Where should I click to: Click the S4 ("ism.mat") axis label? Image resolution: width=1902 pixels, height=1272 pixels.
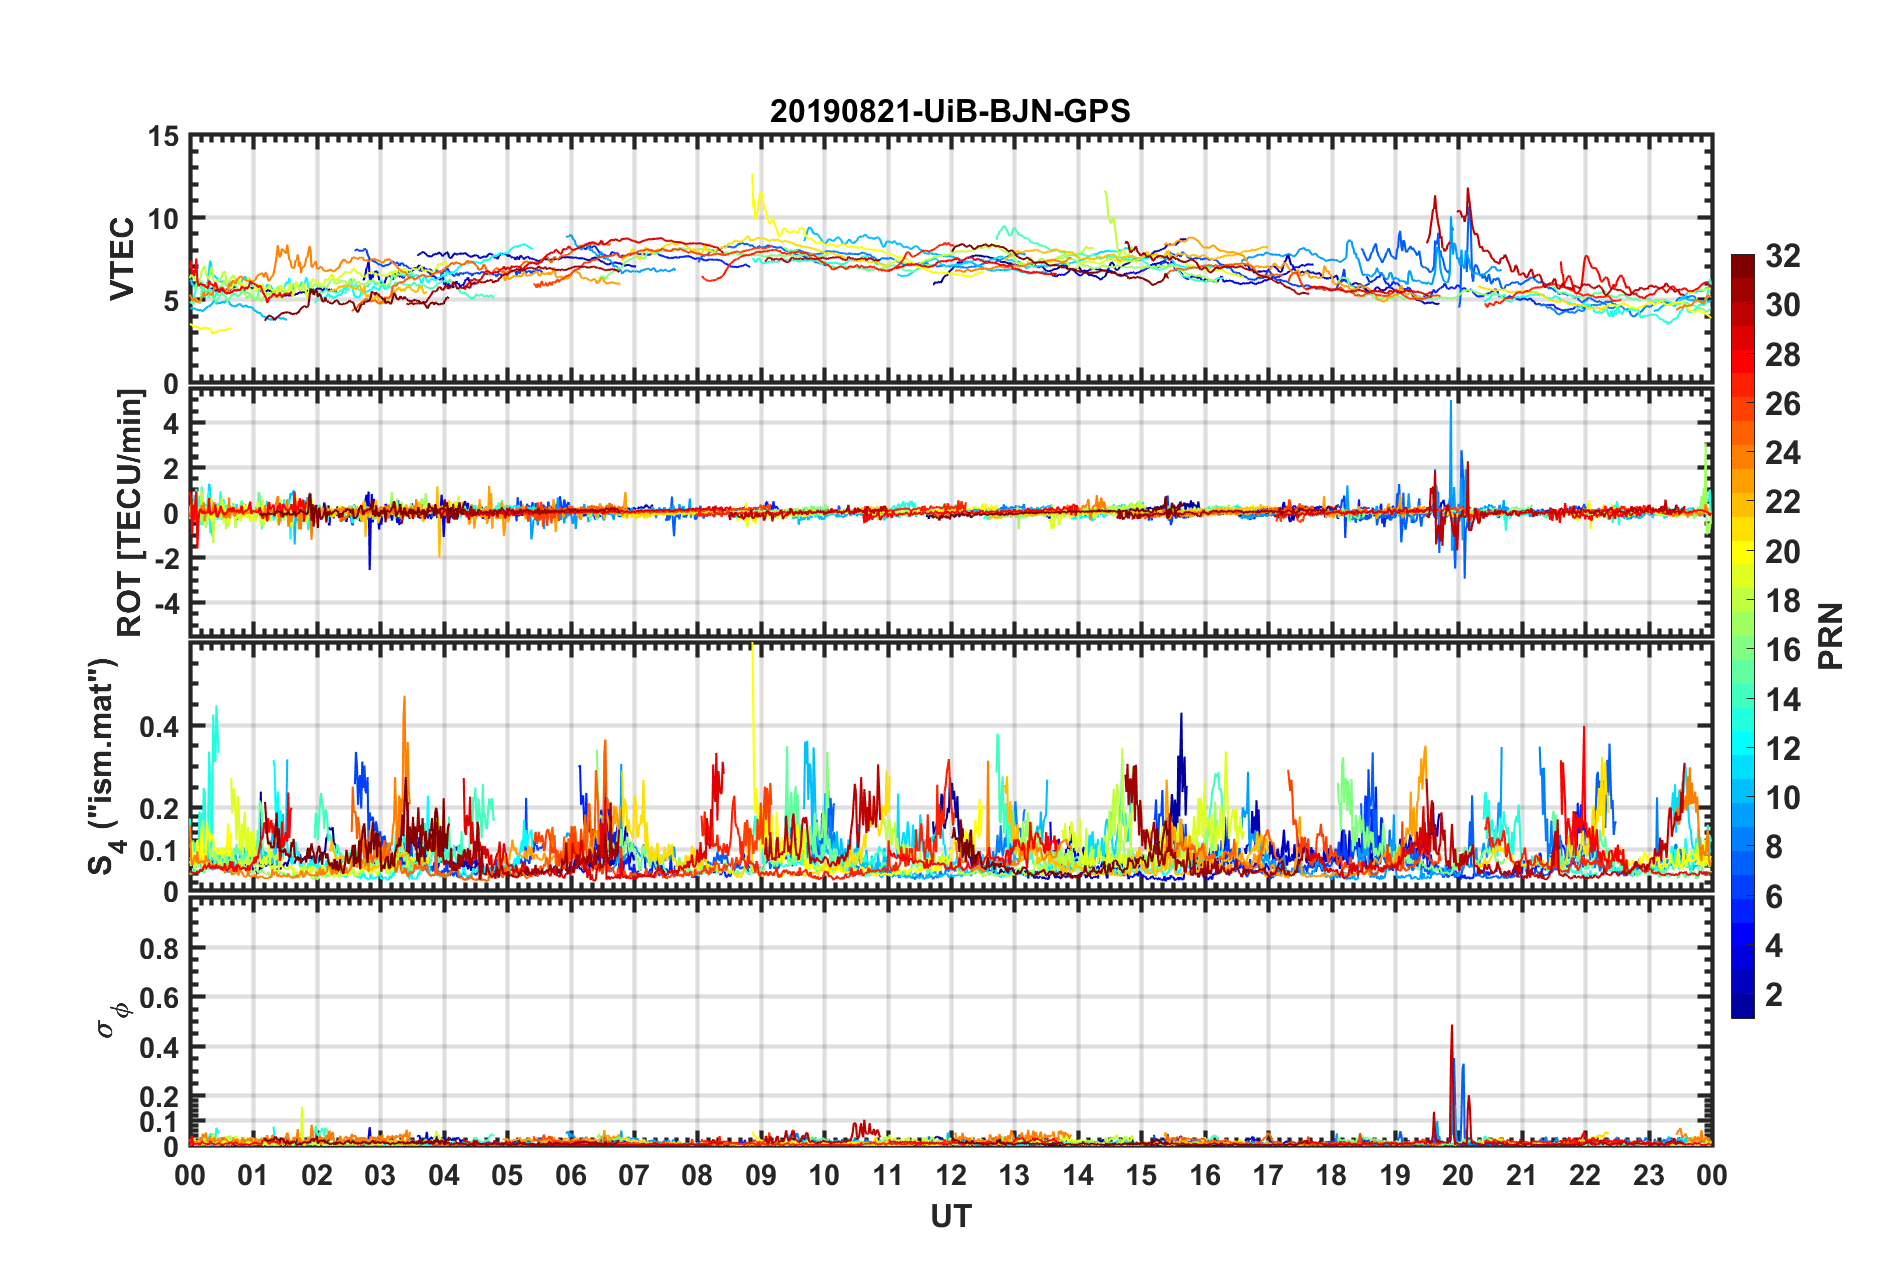pyautogui.click(x=104, y=766)
